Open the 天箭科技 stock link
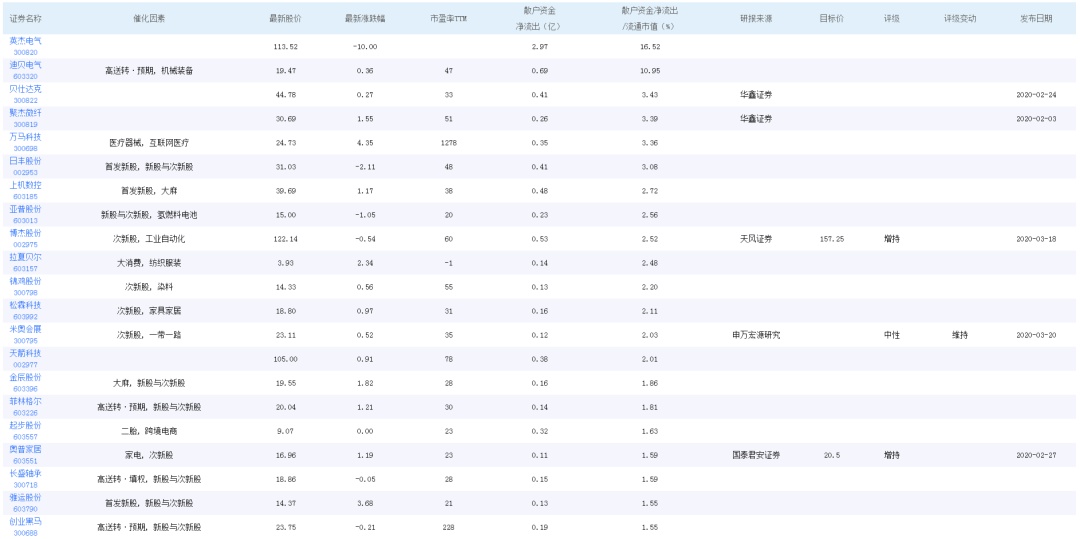The height and width of the screenshot is (539, 1080). pyautogui.click(x=25, y=353)
